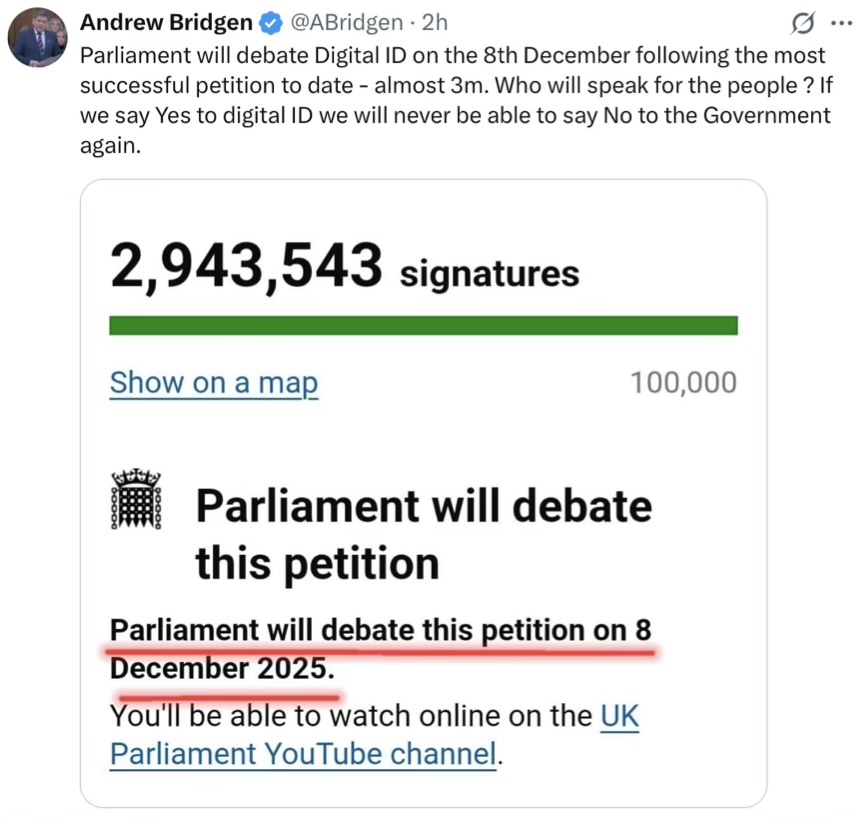Open the Grok slashed-circle icon
Screen dimensions: 857x819
pyautogui.click(x=801, y=22)
